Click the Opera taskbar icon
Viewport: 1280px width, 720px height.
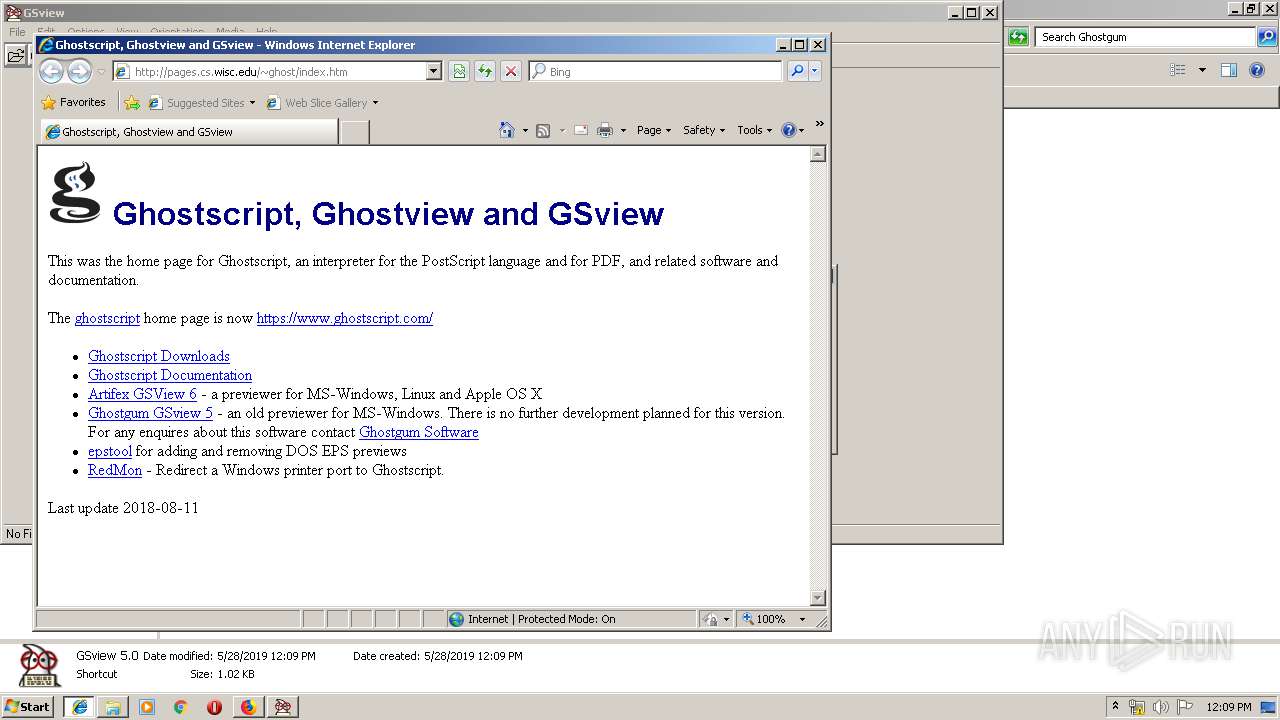coord(214,707)
